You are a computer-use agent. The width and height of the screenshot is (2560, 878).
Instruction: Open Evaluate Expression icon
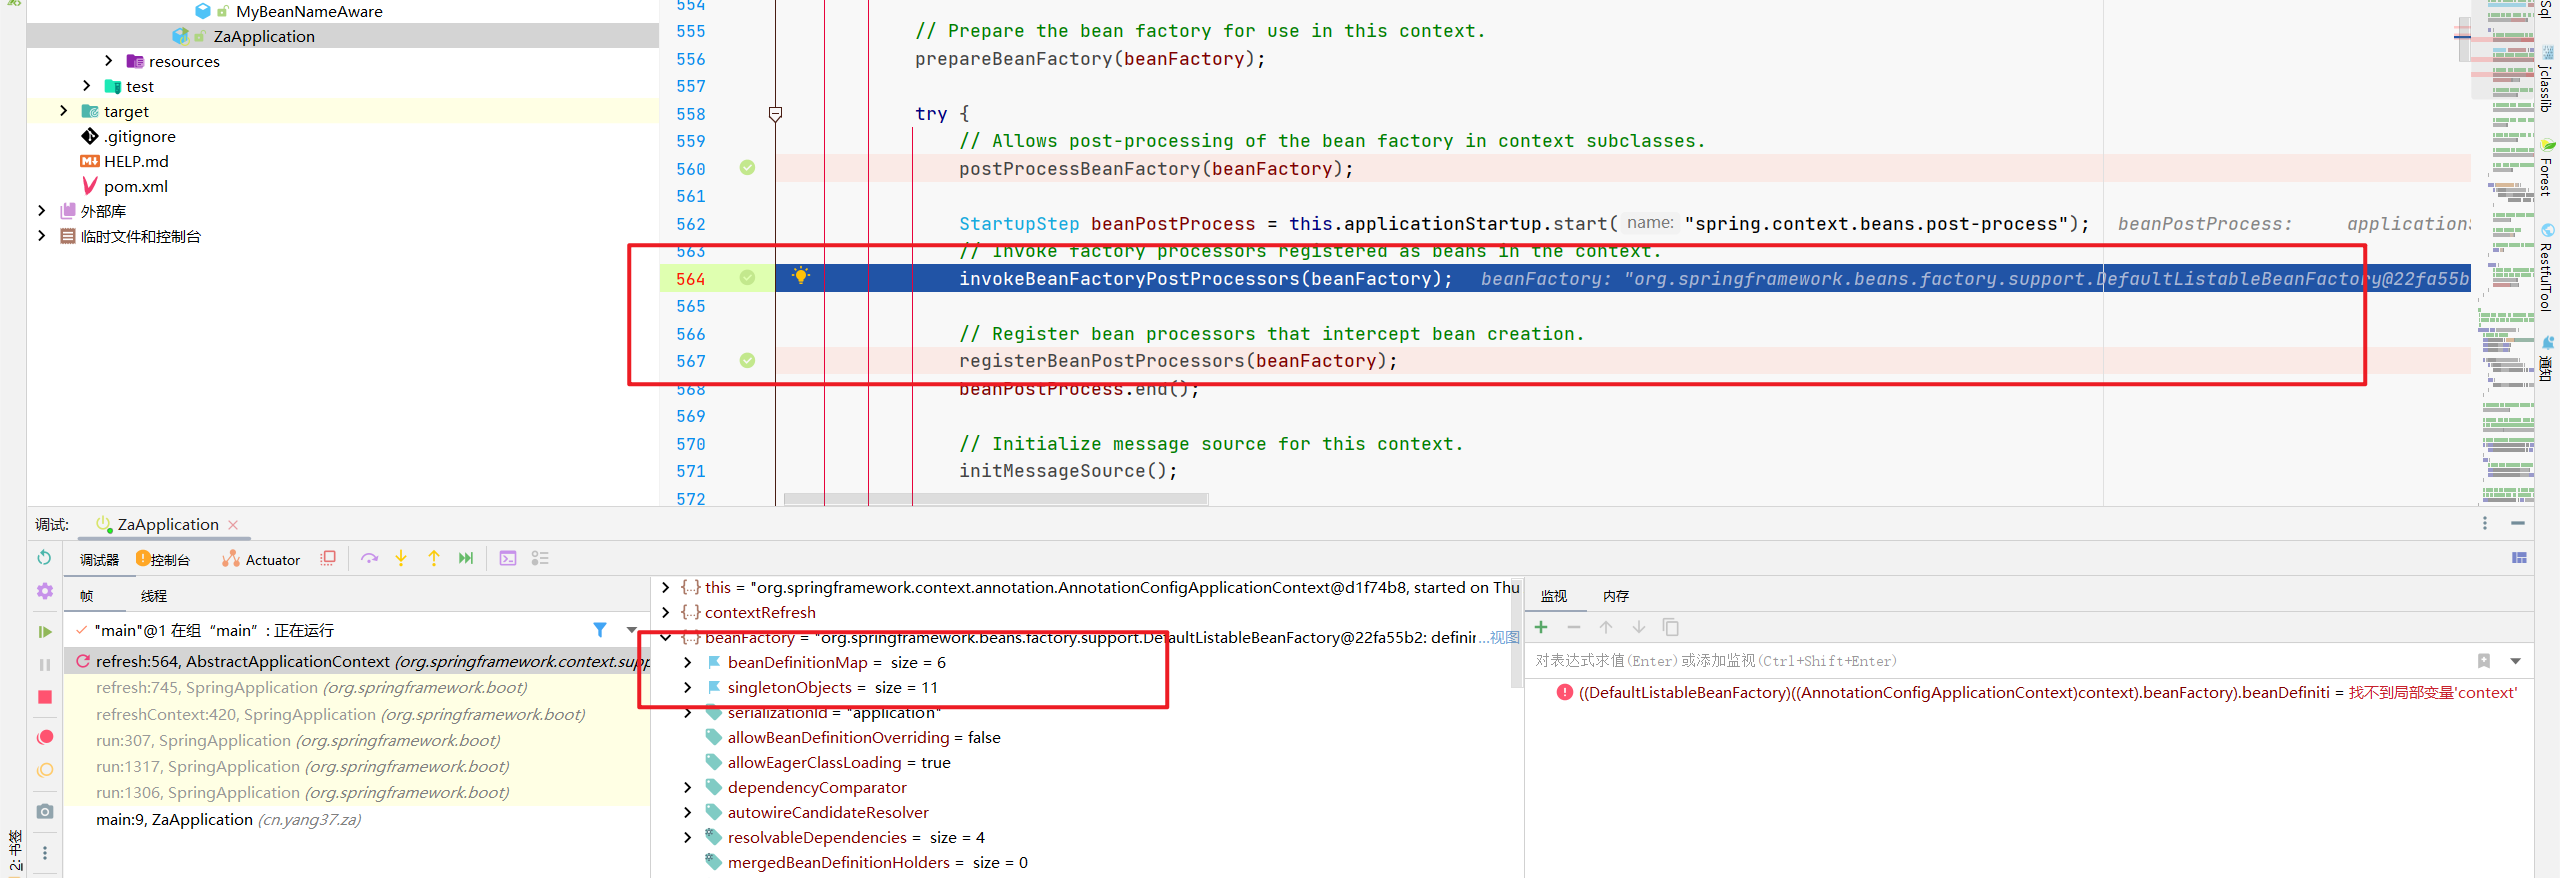tap(508, 558)
